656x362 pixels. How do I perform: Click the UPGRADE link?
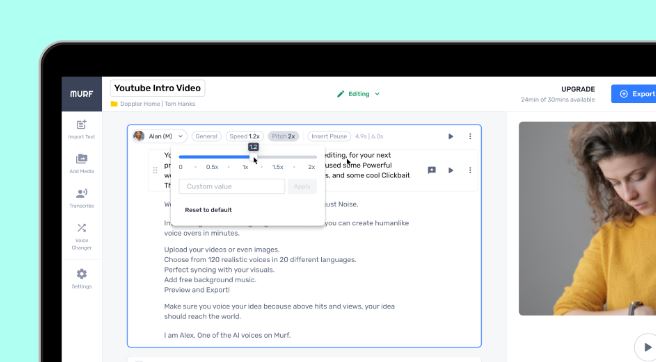pos(578,89)
